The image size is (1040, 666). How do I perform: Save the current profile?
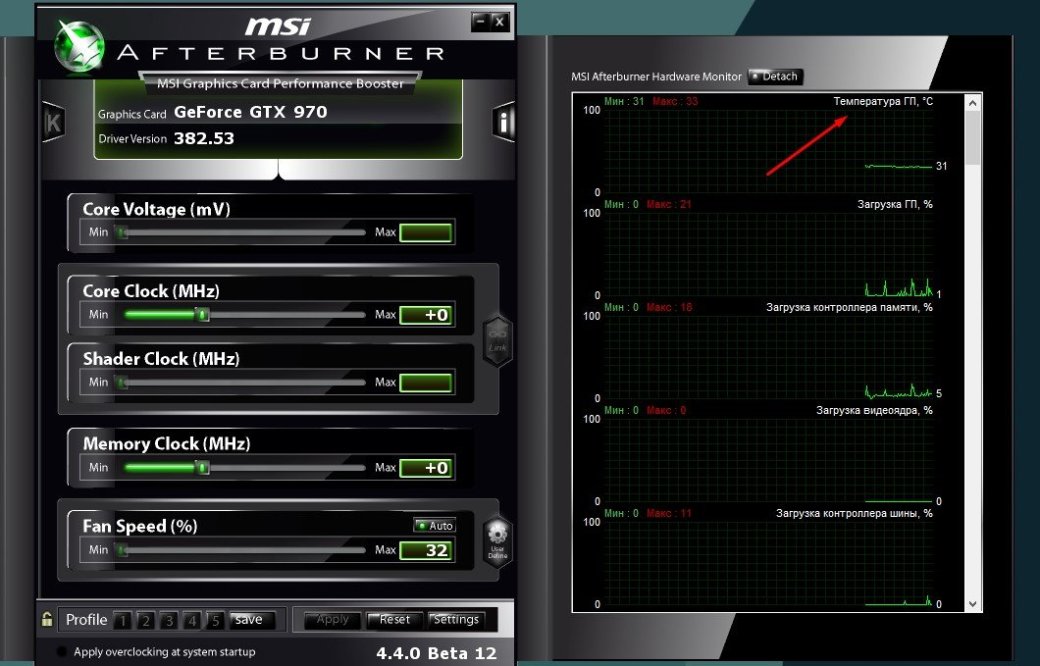pos(251,620)
